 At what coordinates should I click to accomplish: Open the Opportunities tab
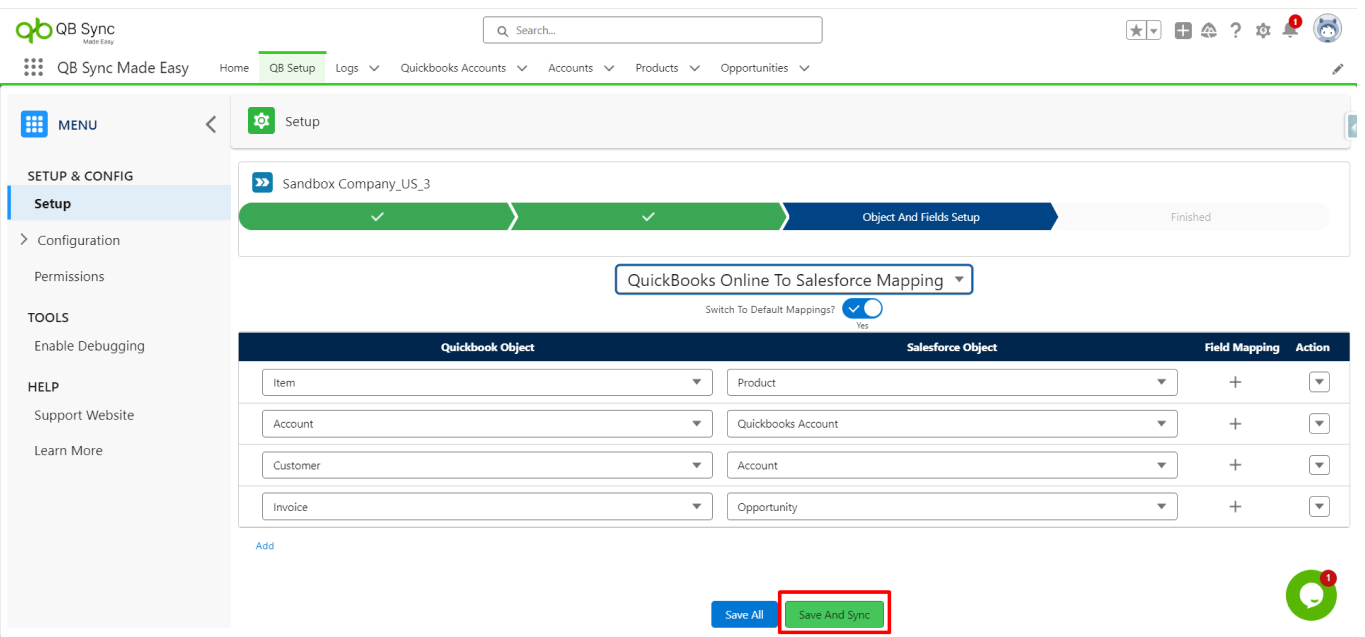[x=754, y=68]
